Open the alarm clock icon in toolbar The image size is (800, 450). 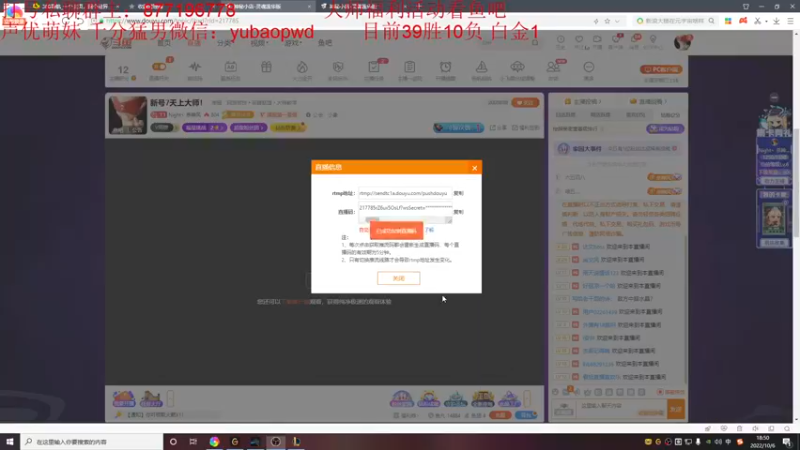coord(445,67)
